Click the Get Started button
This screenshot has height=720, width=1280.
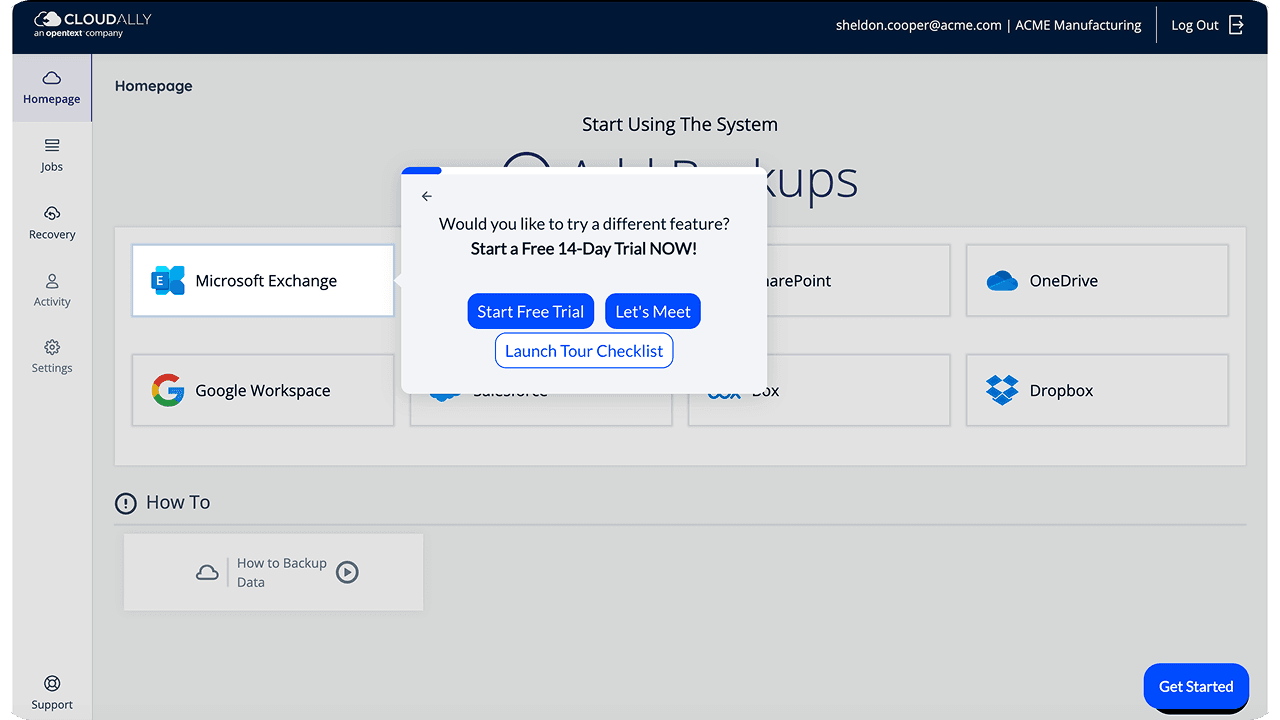[1195, 686]
